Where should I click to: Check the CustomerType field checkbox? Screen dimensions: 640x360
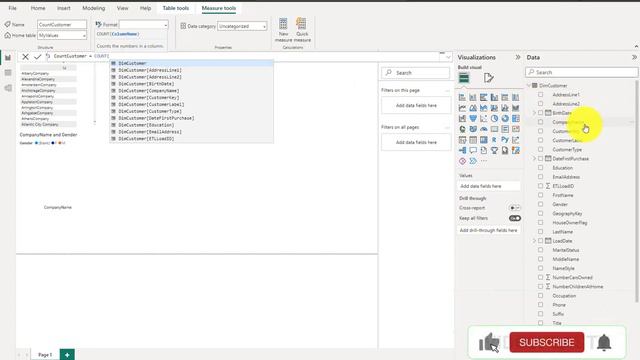pyautogui.click(x=540, y=149)
